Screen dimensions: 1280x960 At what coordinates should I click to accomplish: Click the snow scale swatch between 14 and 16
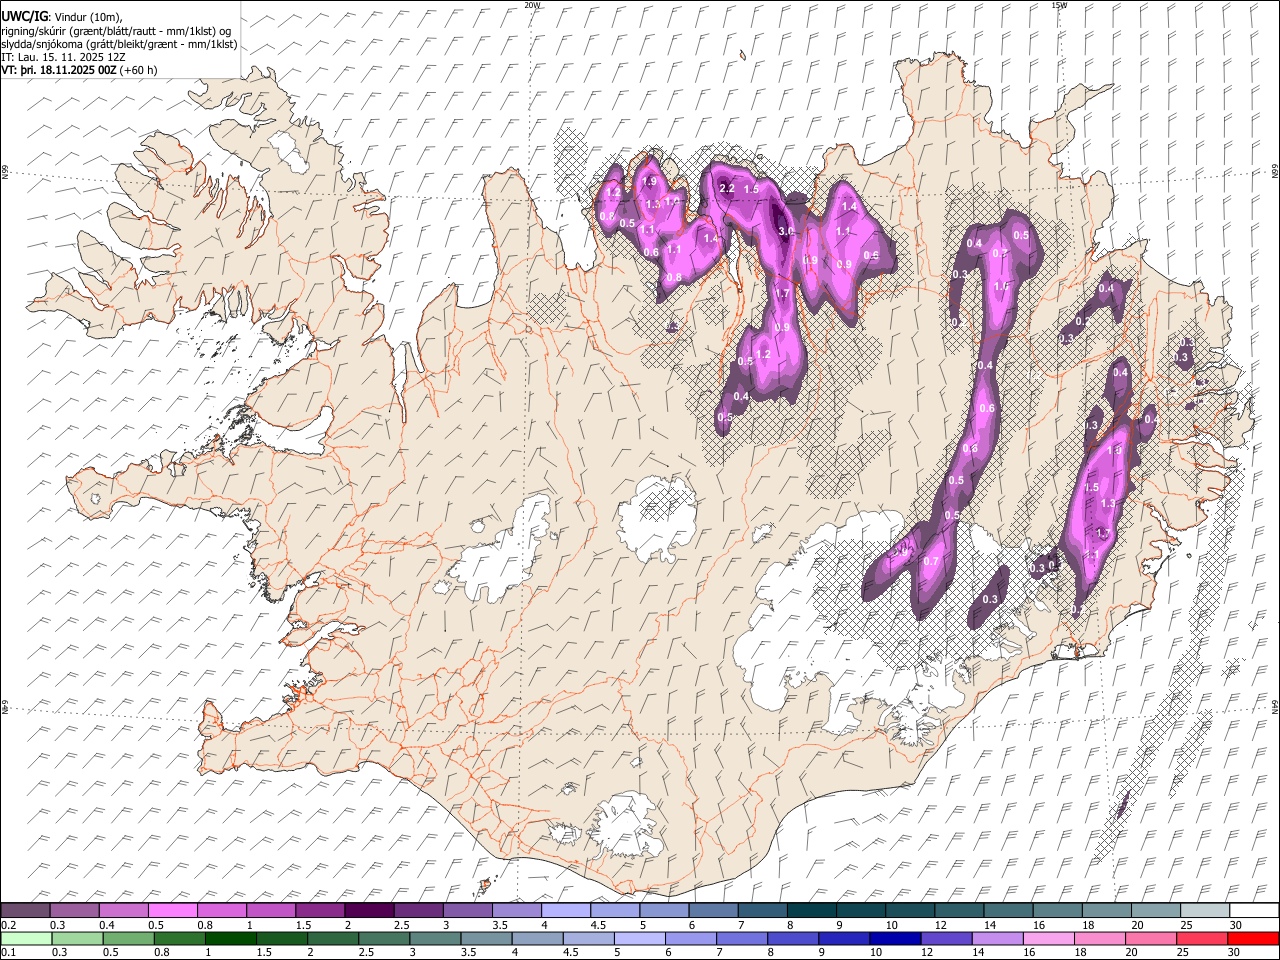coord(1008,910)
